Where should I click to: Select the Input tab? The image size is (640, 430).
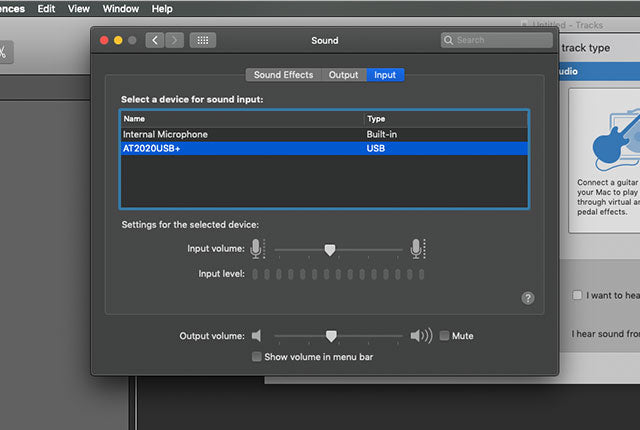[x=385, y=75]
